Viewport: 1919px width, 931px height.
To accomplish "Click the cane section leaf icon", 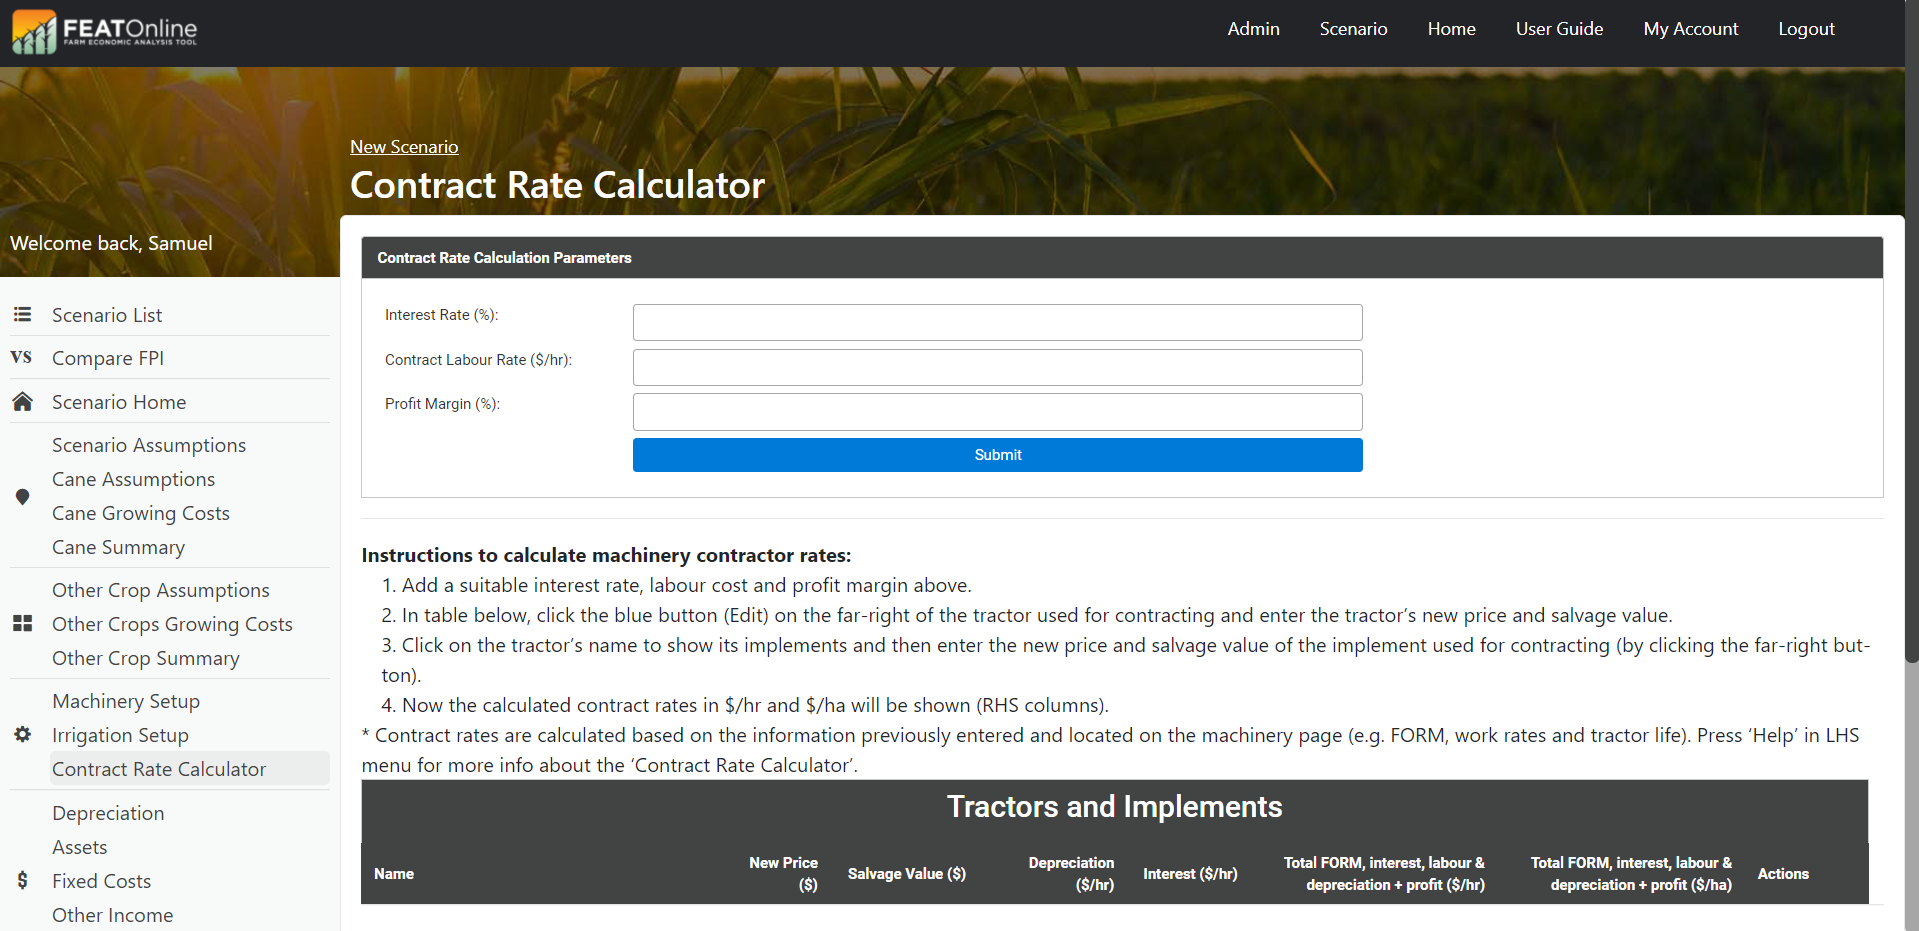I will [22, 497].
